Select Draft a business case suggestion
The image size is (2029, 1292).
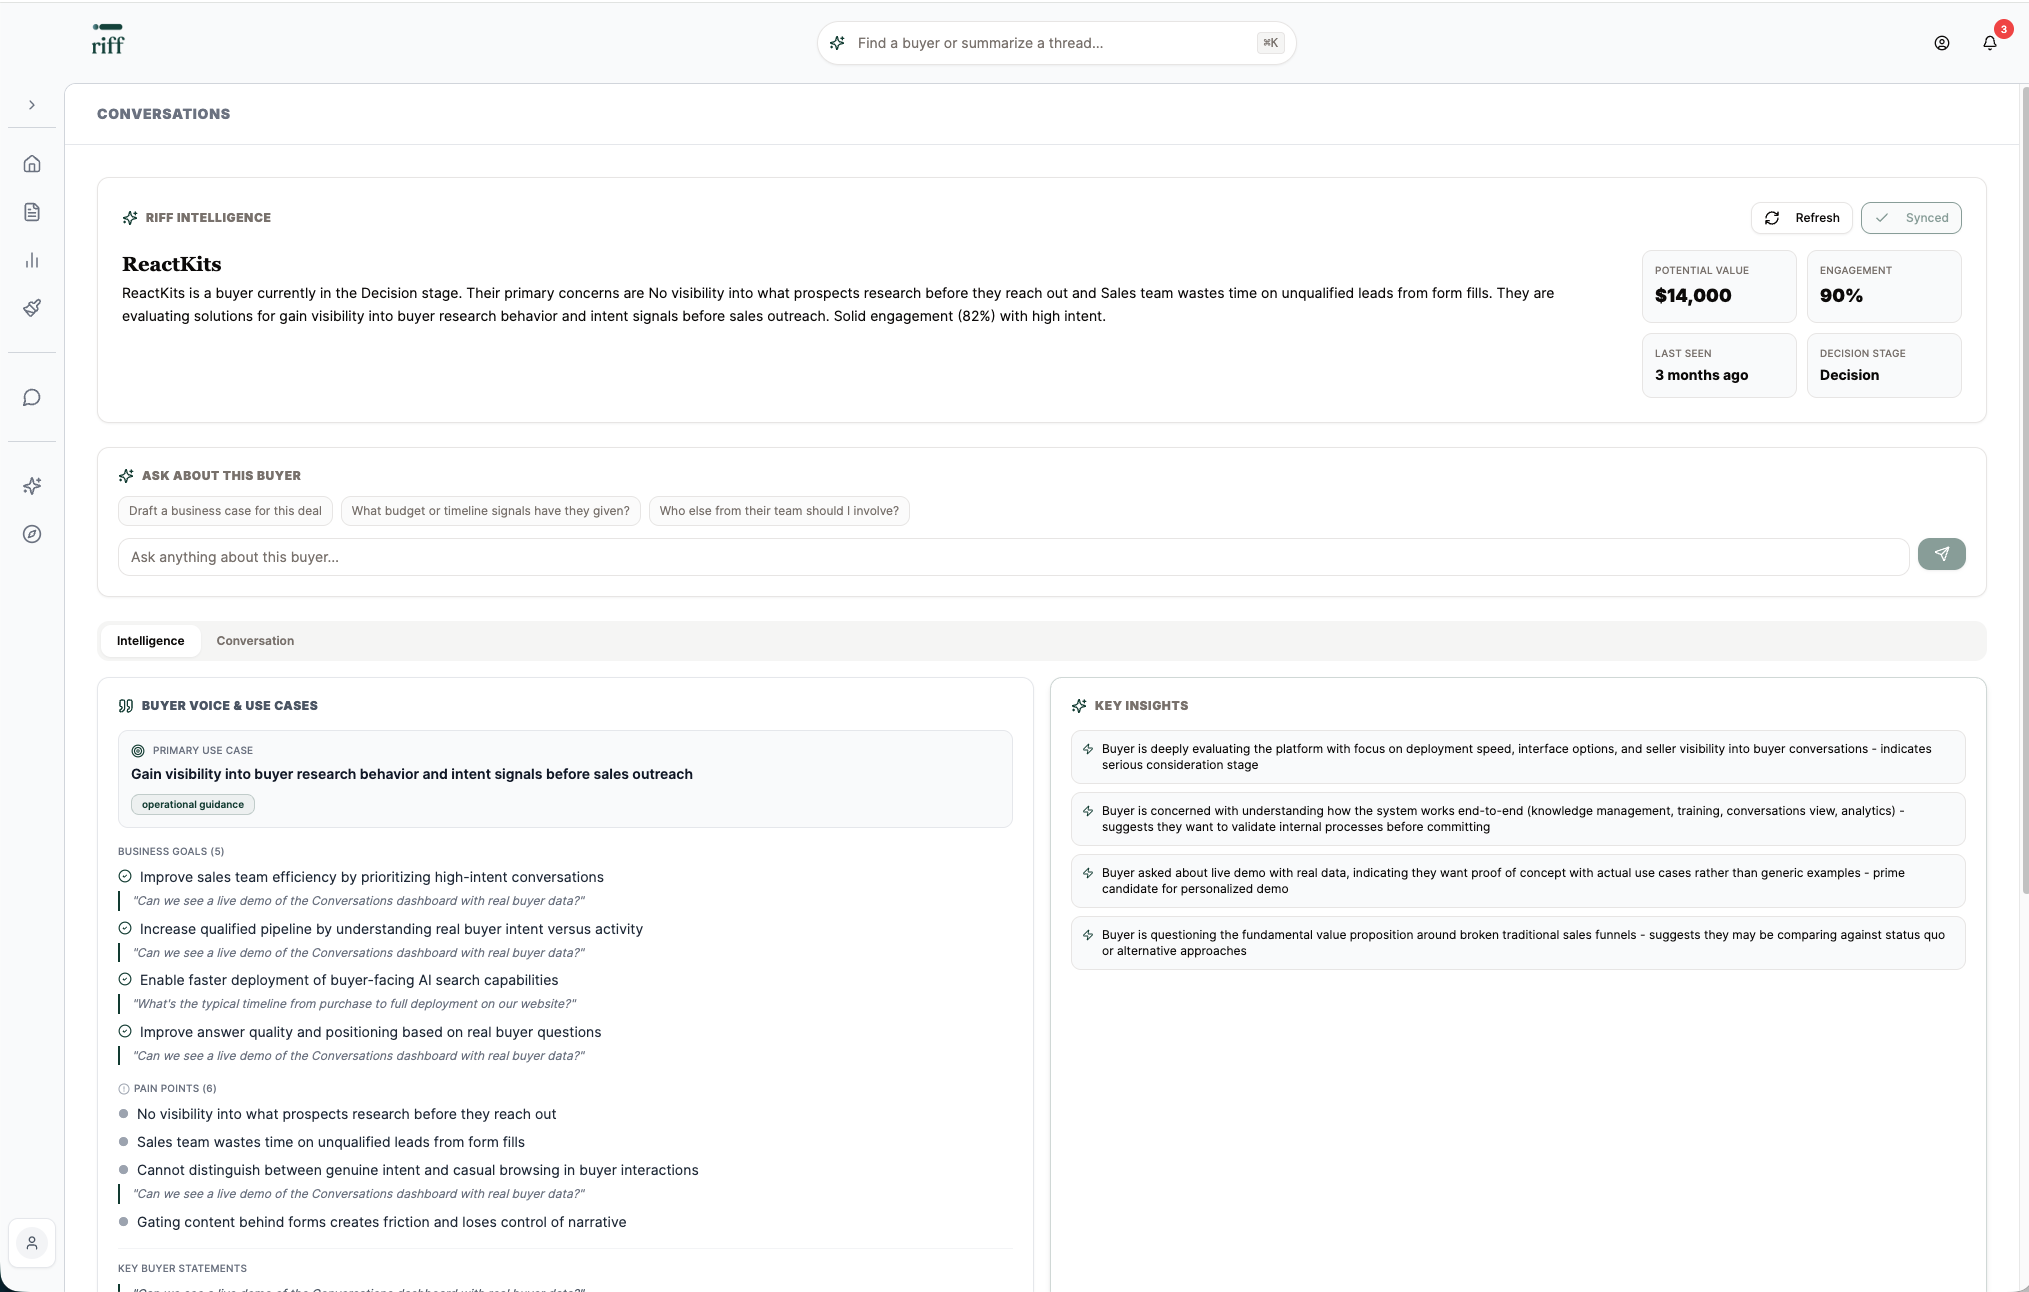[225, 511]
